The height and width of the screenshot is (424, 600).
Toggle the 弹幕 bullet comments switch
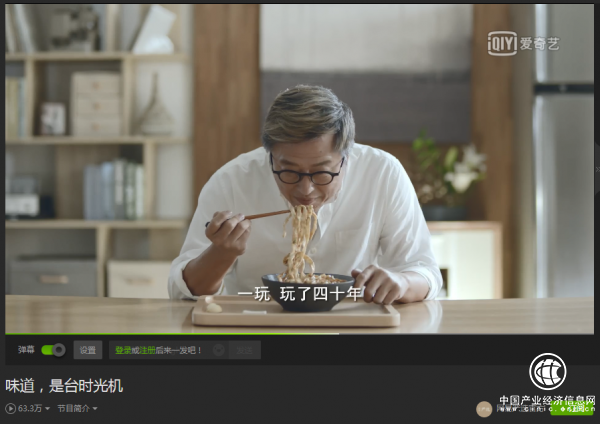pos(53,350)
